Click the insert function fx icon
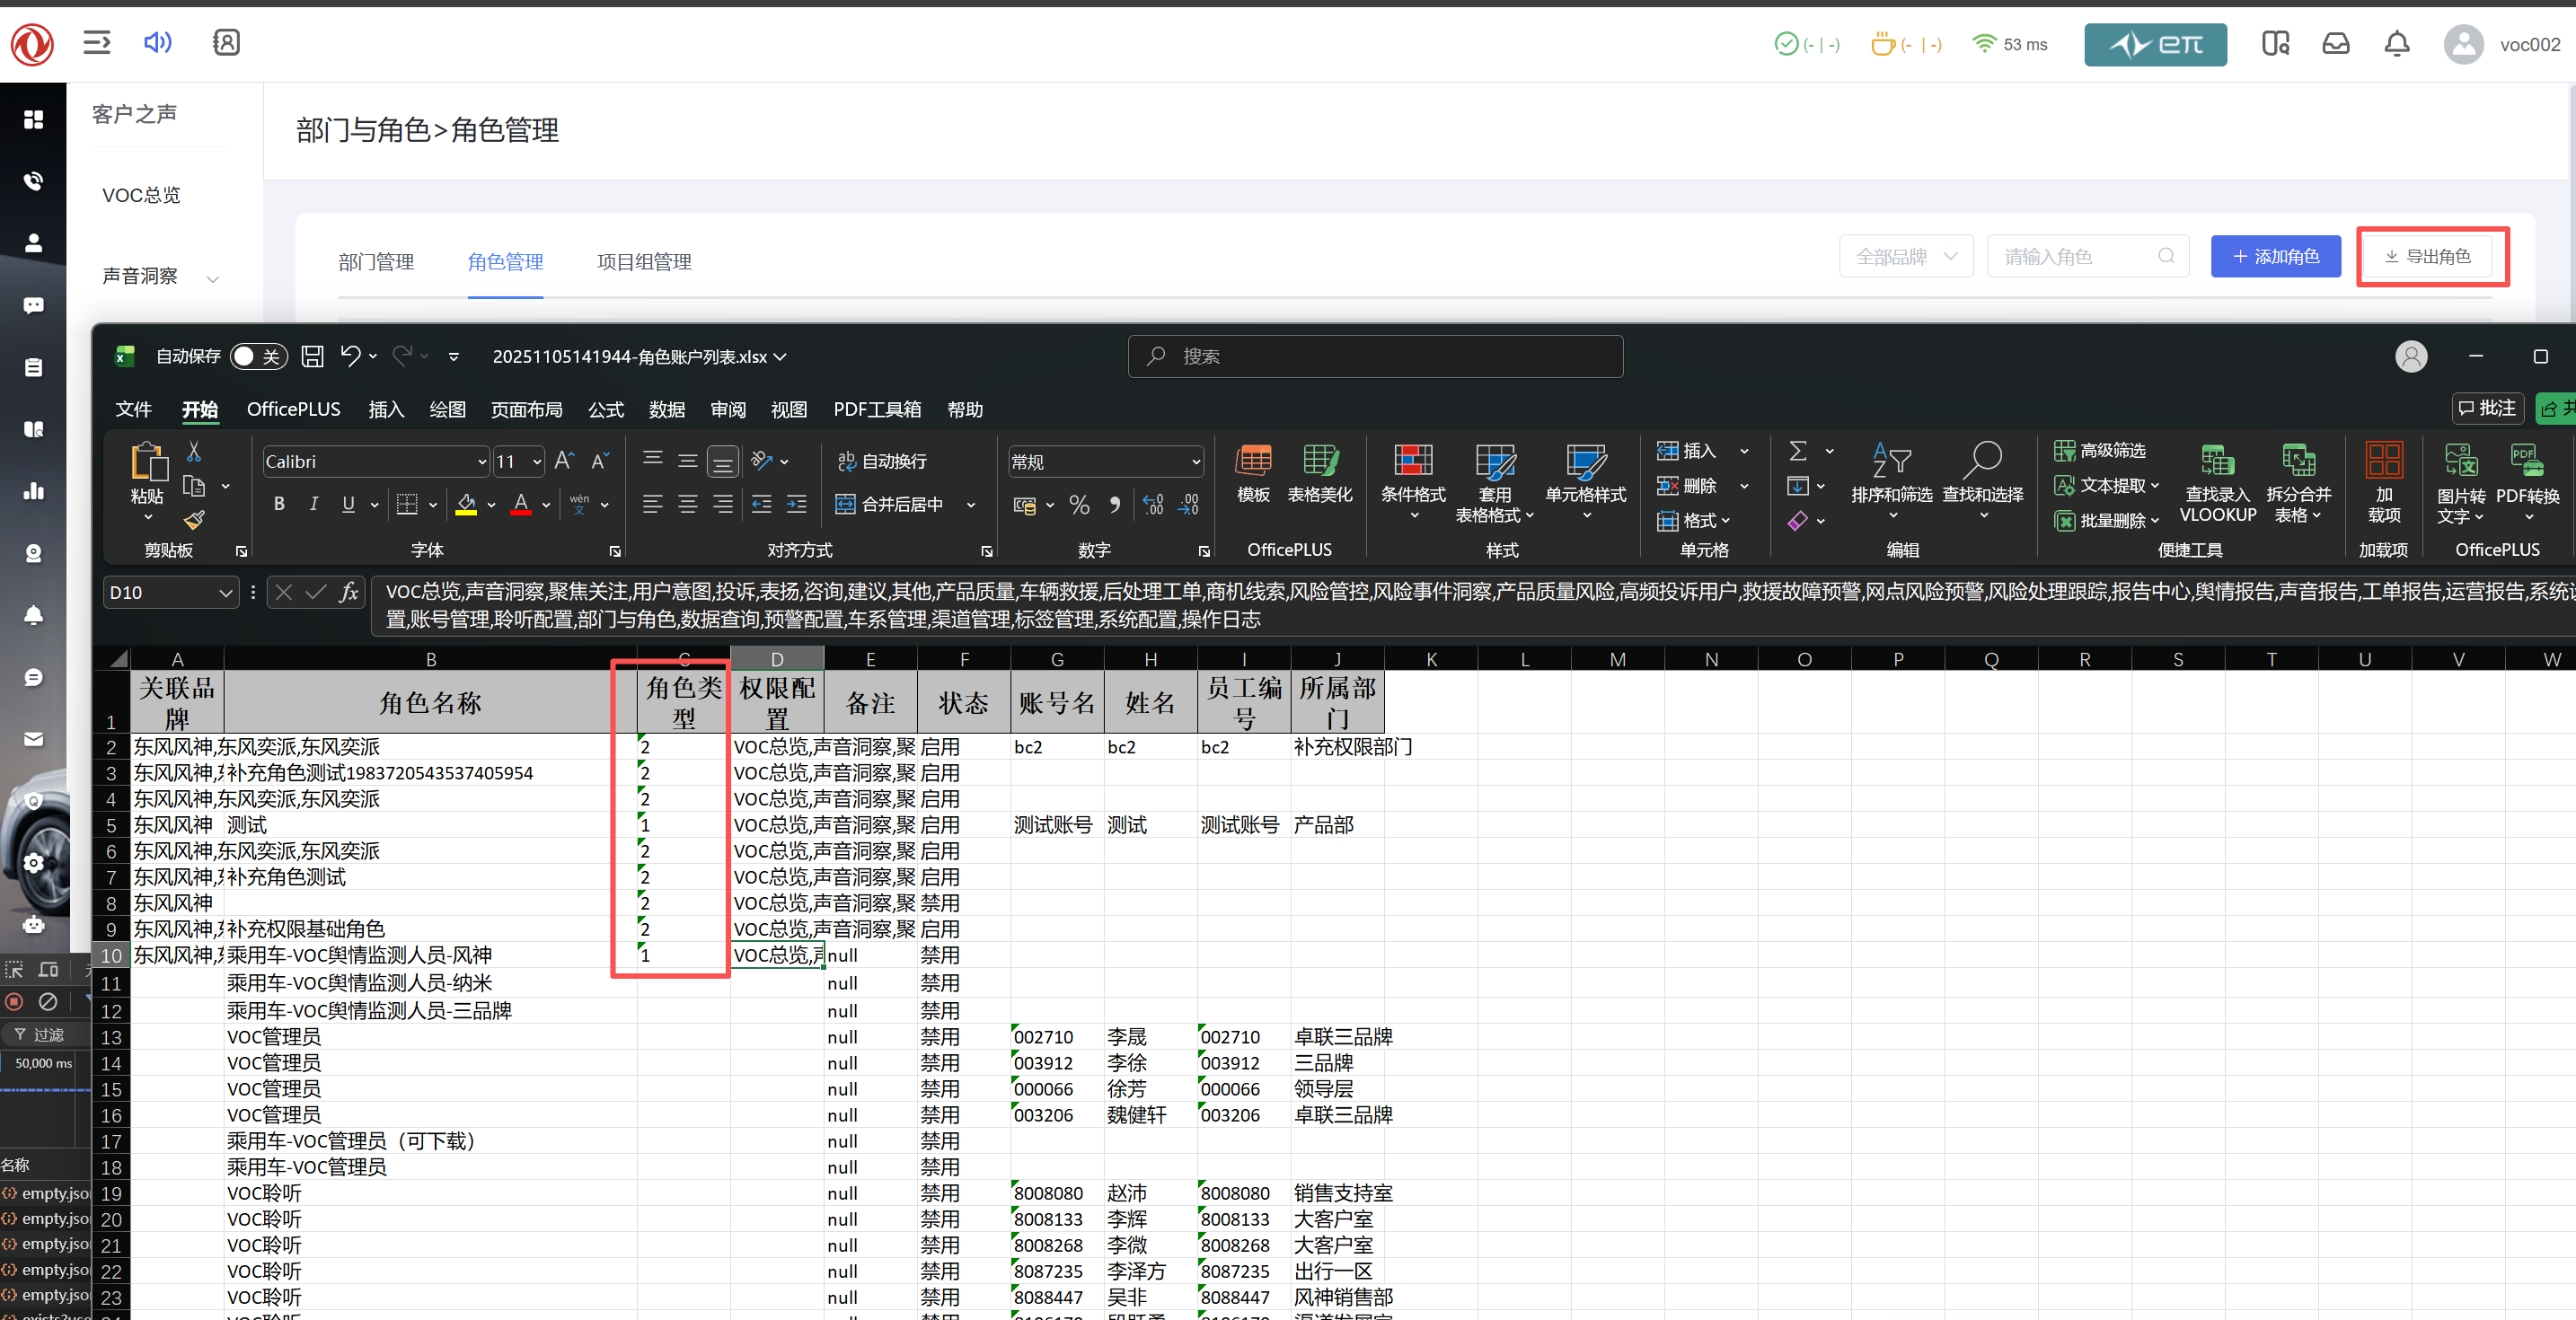The image size is (2576, 1320). pyautogui.click(x=348, y=592)
